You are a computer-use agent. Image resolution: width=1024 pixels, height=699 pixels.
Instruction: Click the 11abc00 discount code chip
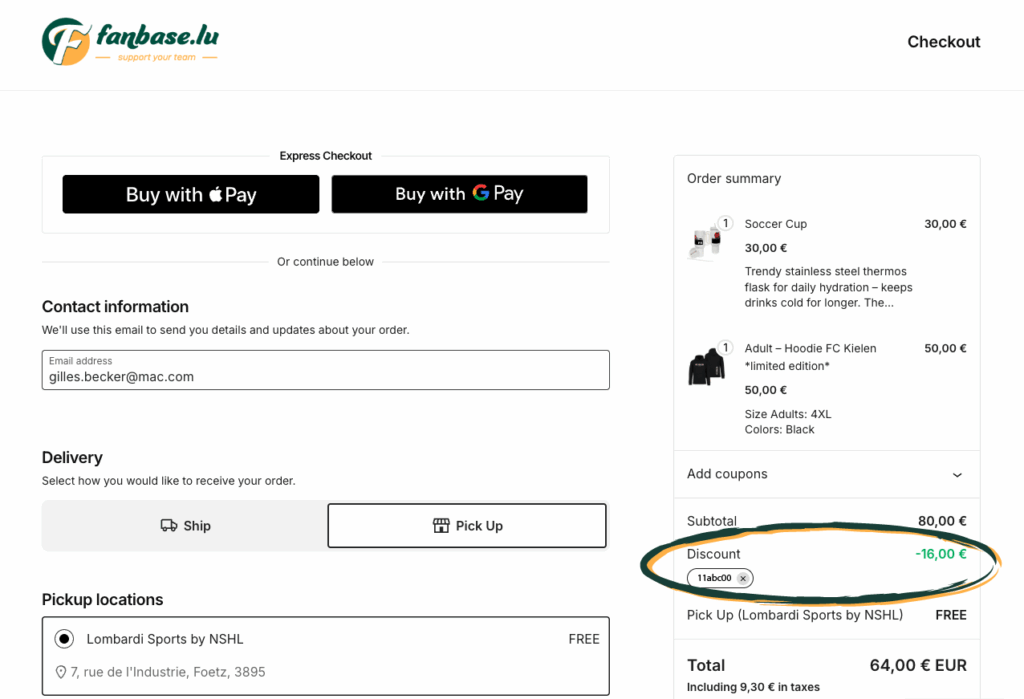pos(714,579)
